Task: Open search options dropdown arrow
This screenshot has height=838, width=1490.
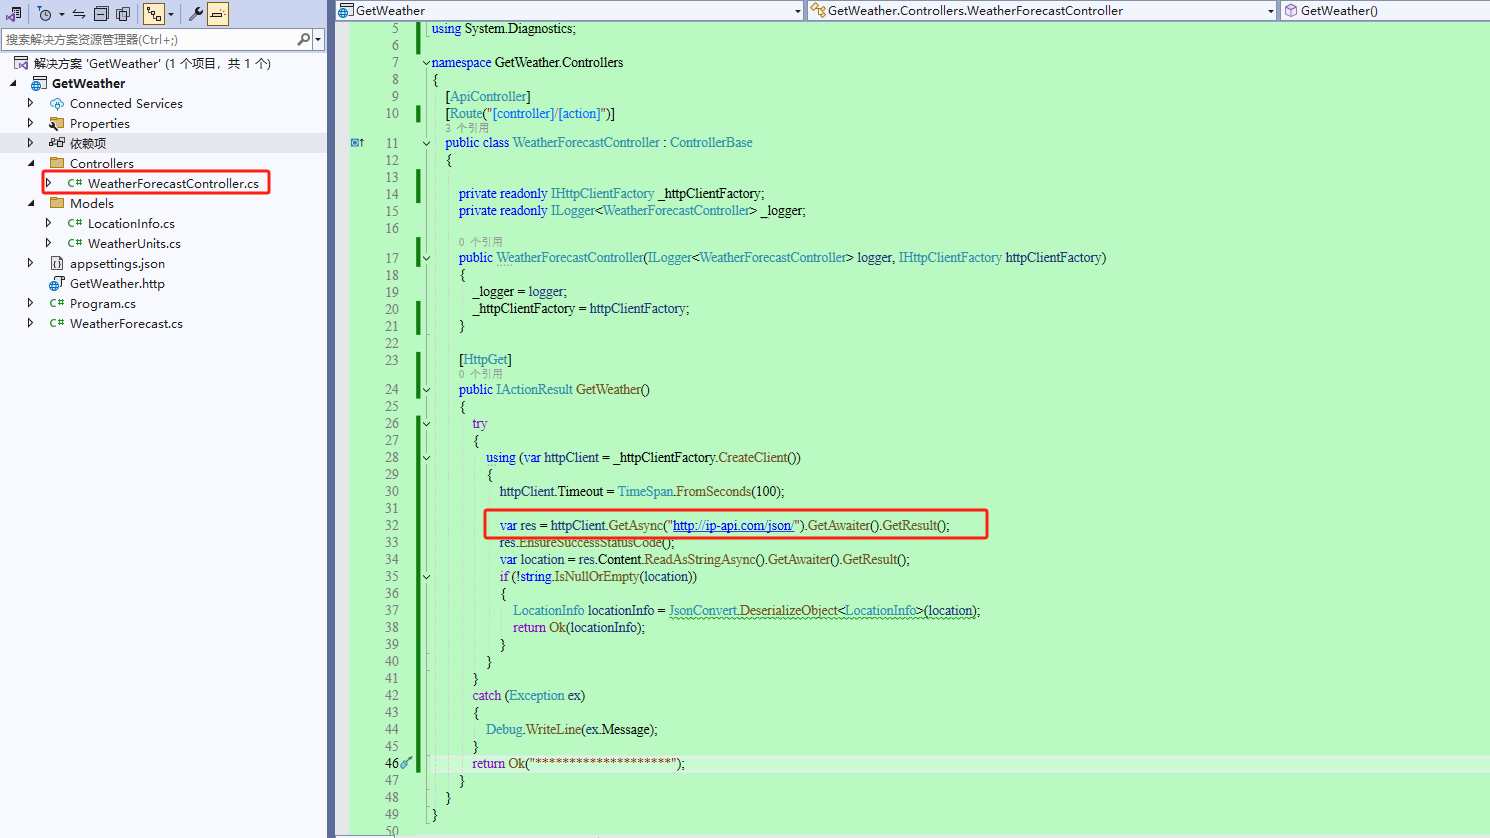Action: (318, 40)
